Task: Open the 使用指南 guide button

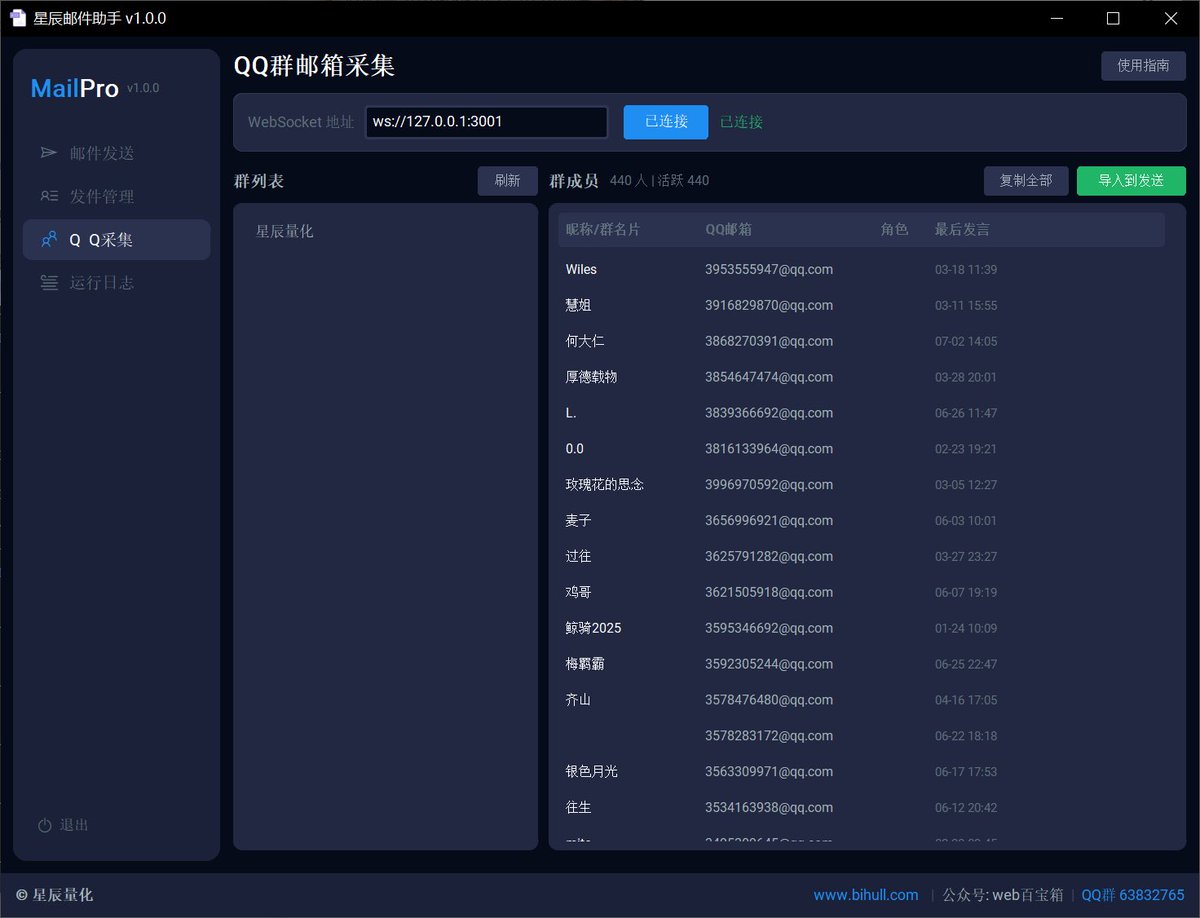Action: tap(1143, 66)
